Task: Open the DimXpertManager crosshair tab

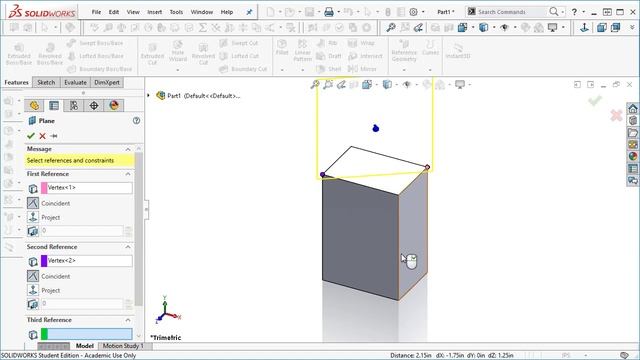Action: 94,106
